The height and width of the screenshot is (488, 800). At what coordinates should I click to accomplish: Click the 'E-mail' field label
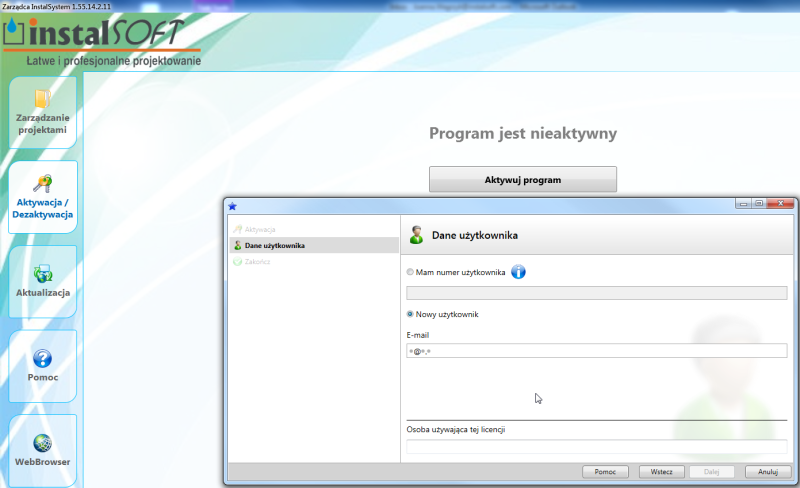click(x=417, y=335)
